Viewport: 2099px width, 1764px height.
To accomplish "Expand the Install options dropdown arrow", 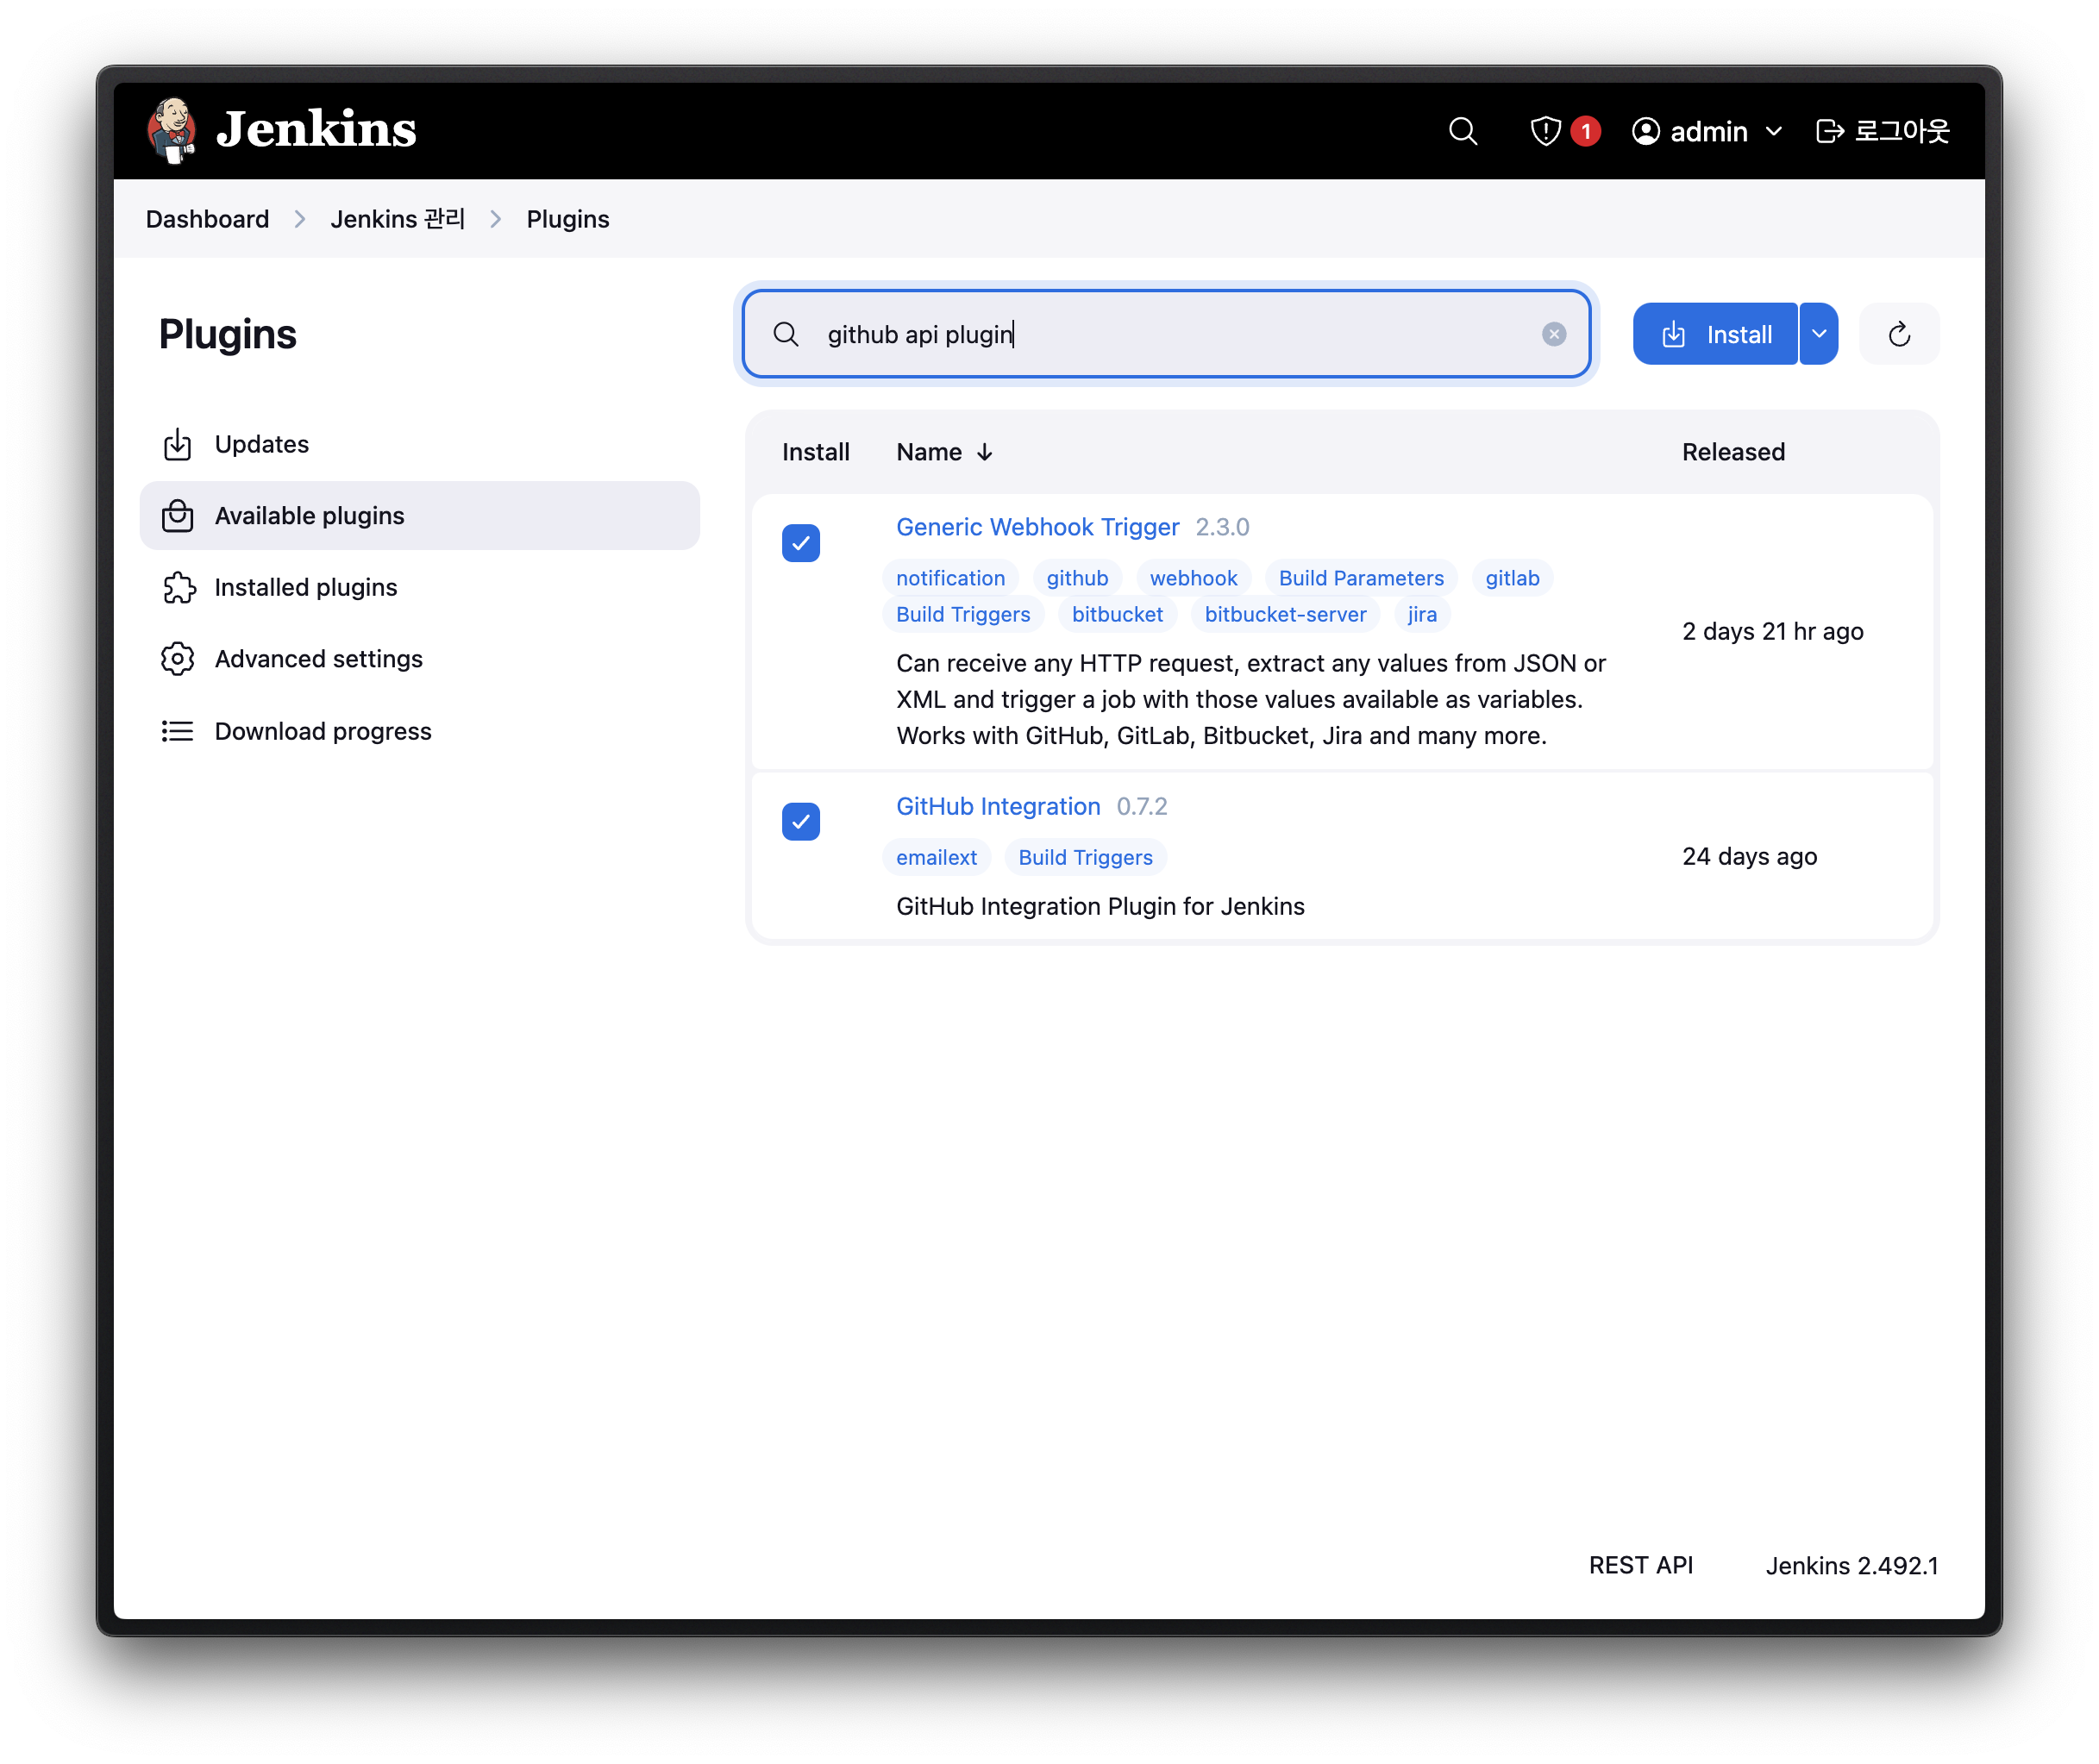I will tap(1818, 334).
